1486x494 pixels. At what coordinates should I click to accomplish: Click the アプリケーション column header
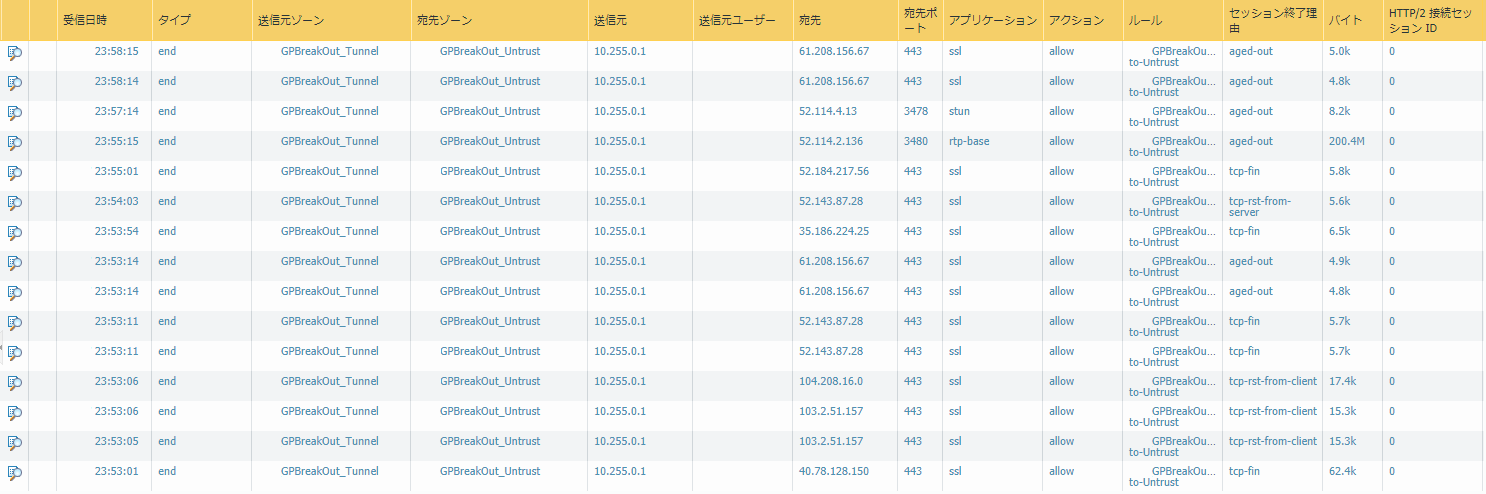[x=993, y=20]
